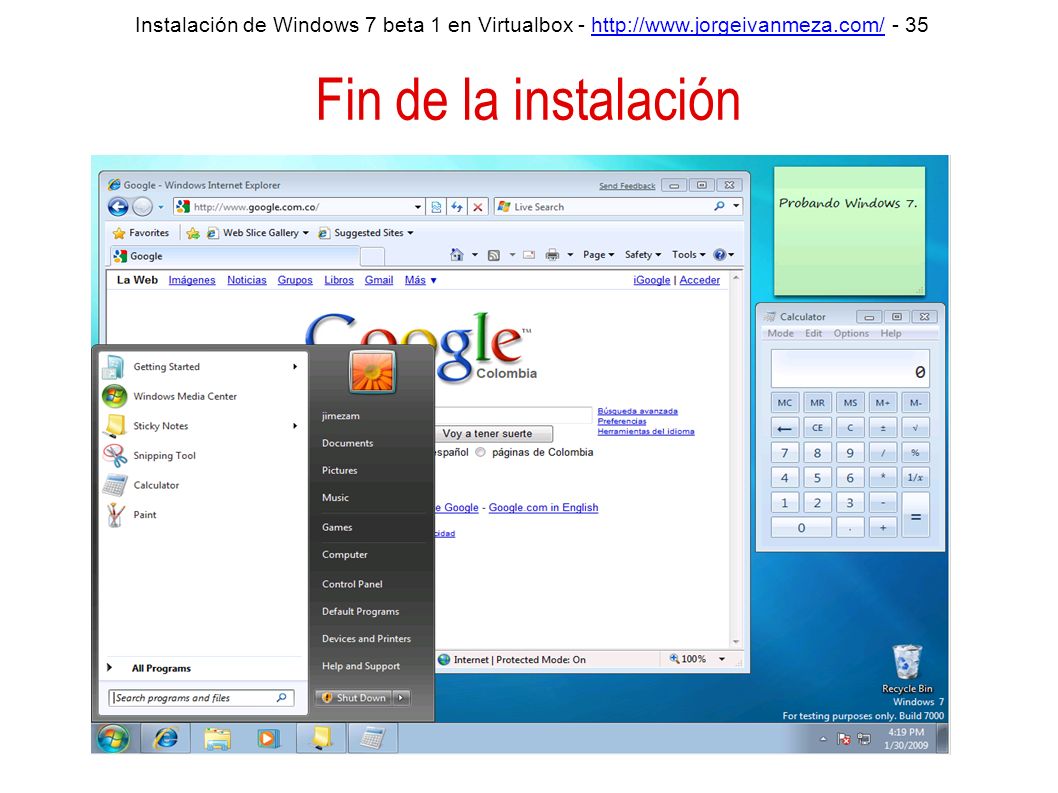The height and width of the screenshot is (793, 1058).
Task: Click 'Search programs and files' box
Action: click(x=201, y=698)
